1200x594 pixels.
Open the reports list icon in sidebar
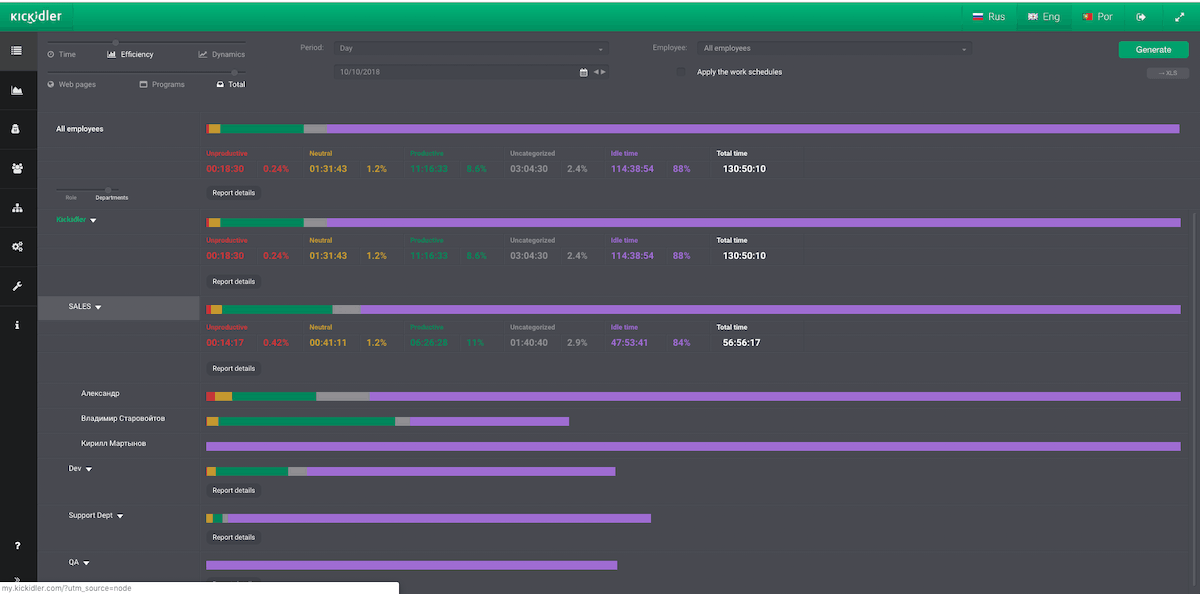(x=17, y=48)
